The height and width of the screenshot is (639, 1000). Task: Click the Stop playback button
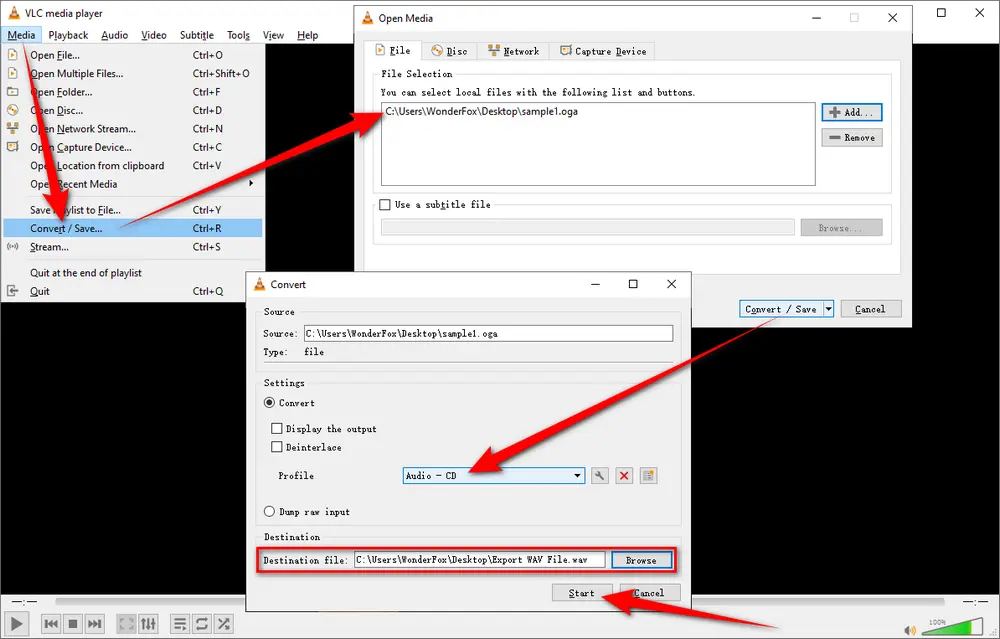pos(73,624)
